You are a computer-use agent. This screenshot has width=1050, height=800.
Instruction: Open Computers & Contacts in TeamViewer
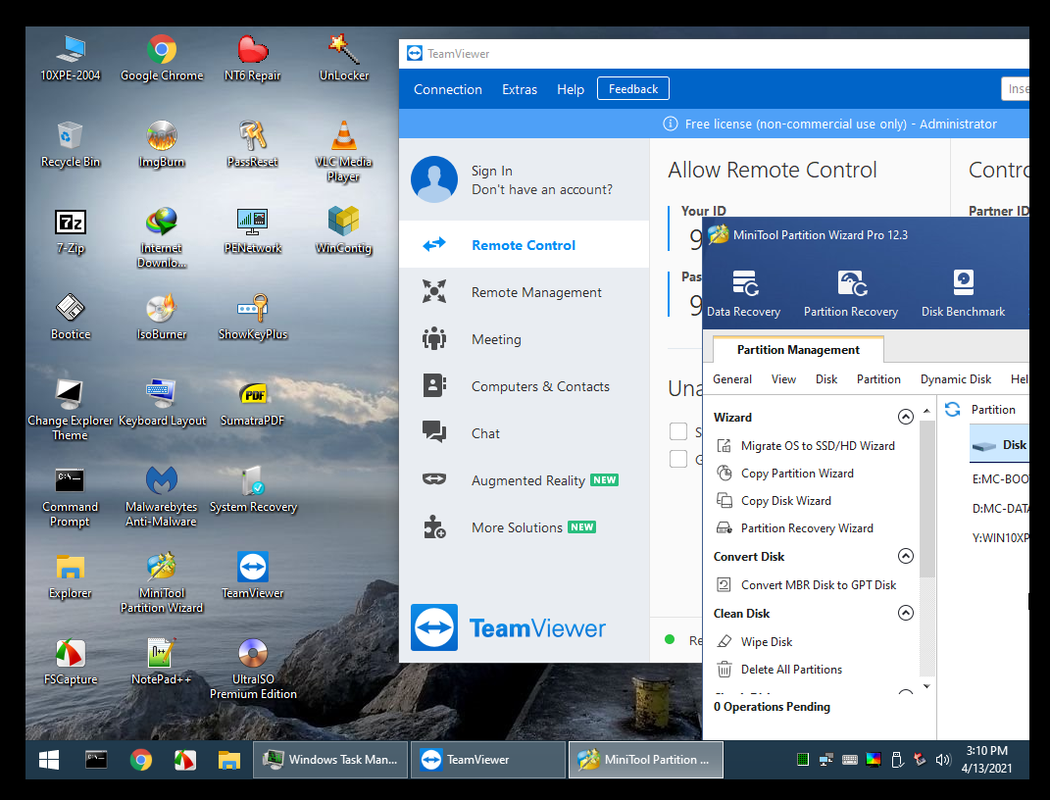524,386
